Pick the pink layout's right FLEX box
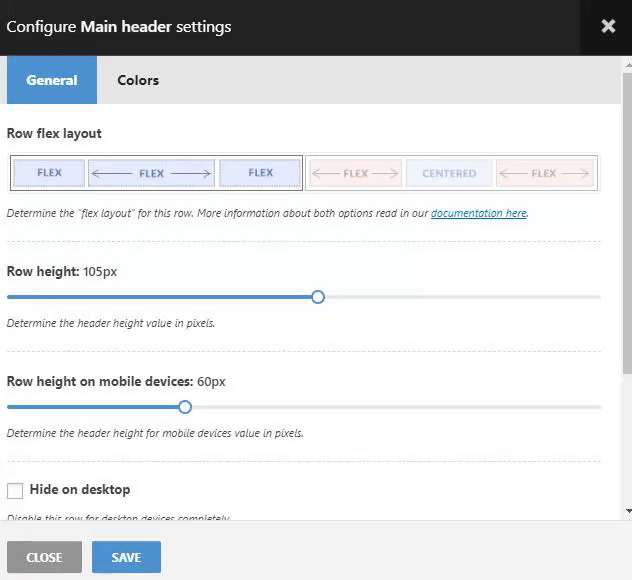The height and width of the screenshot is (580, 632). click(x=544, y=173)
